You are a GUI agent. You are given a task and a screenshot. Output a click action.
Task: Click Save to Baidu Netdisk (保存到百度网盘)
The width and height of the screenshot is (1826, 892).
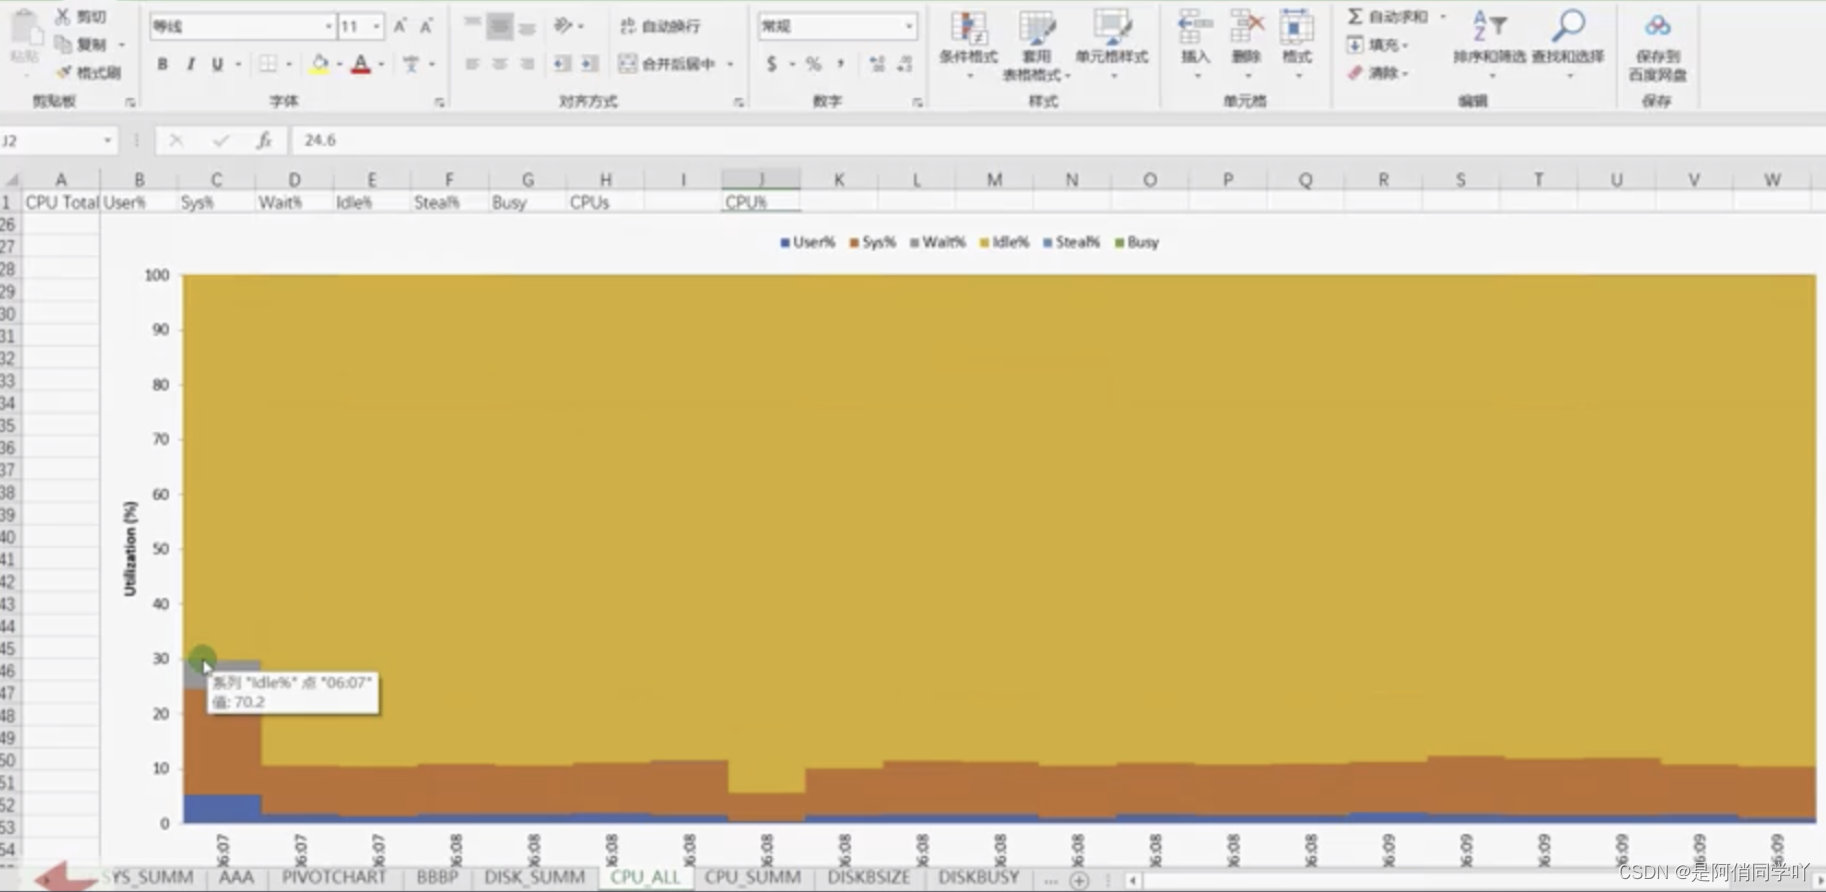pos(1657,46)
